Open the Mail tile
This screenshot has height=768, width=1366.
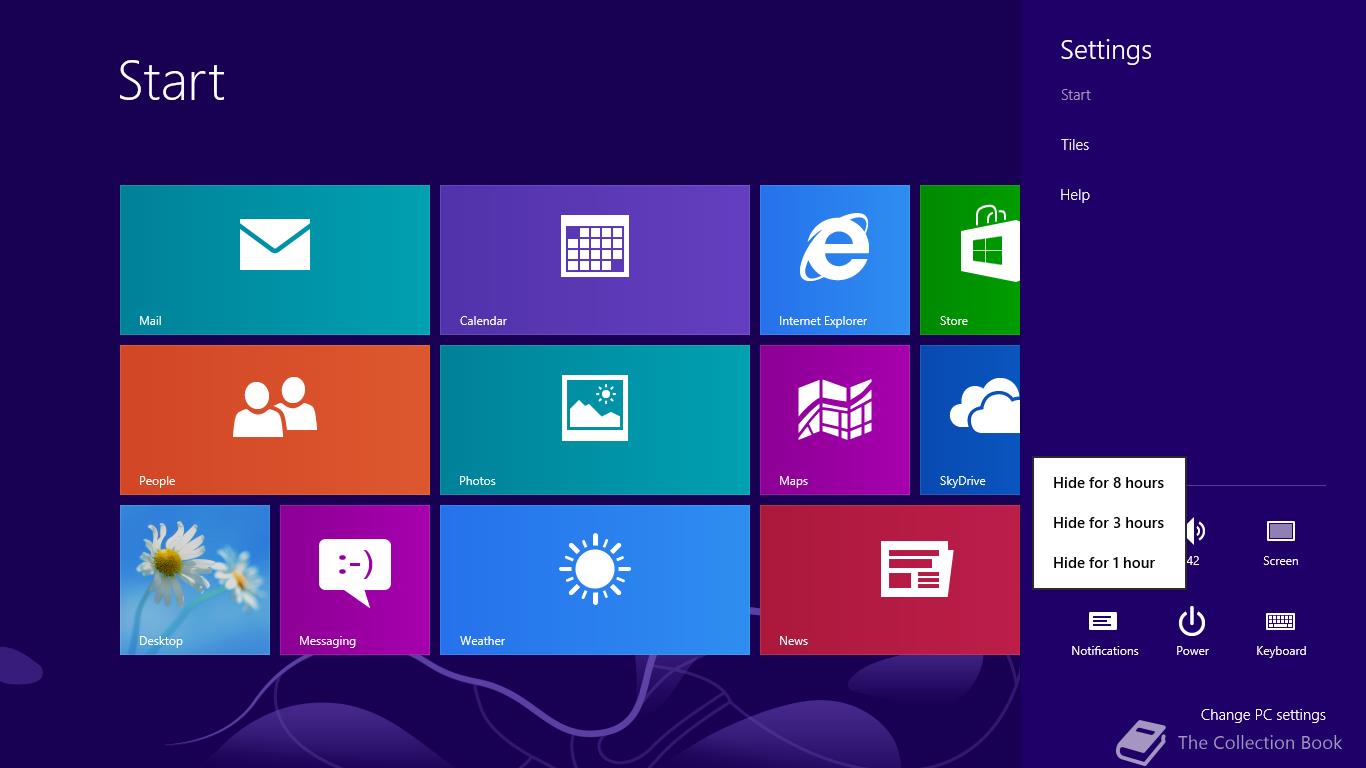click(x=275, y=260)
